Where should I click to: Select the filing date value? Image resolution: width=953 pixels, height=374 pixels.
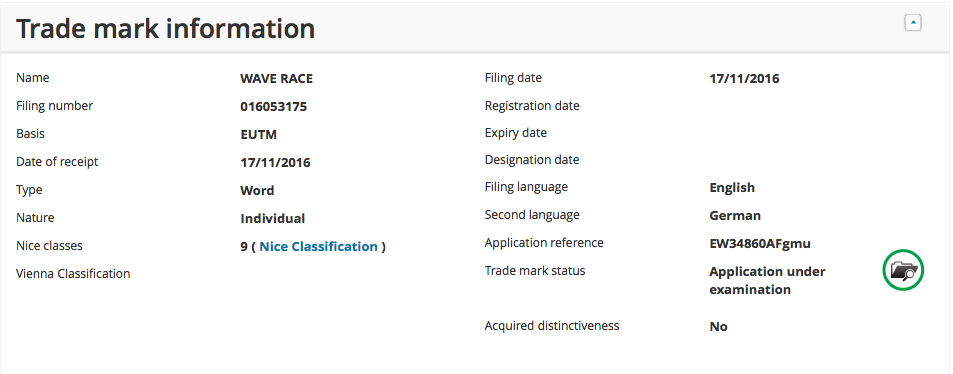(745, 79)
